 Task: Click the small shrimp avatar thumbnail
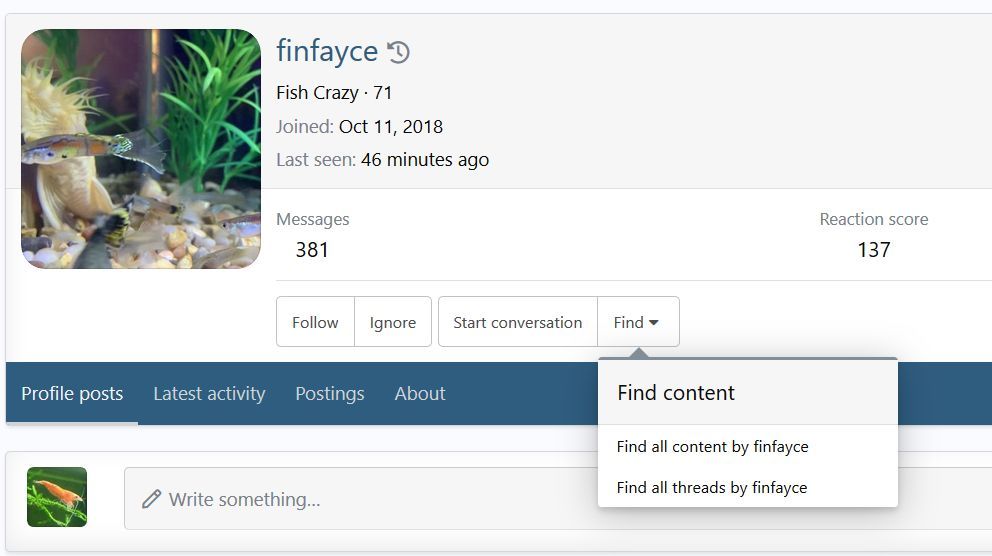pyautogui.click(x=57, y=497)
